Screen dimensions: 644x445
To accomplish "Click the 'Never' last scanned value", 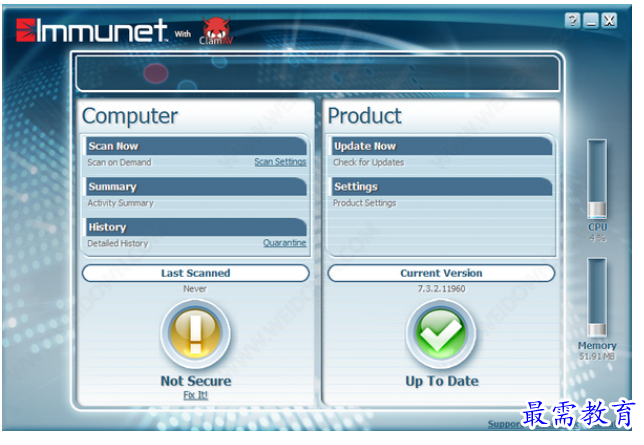I will click(195, 289).
